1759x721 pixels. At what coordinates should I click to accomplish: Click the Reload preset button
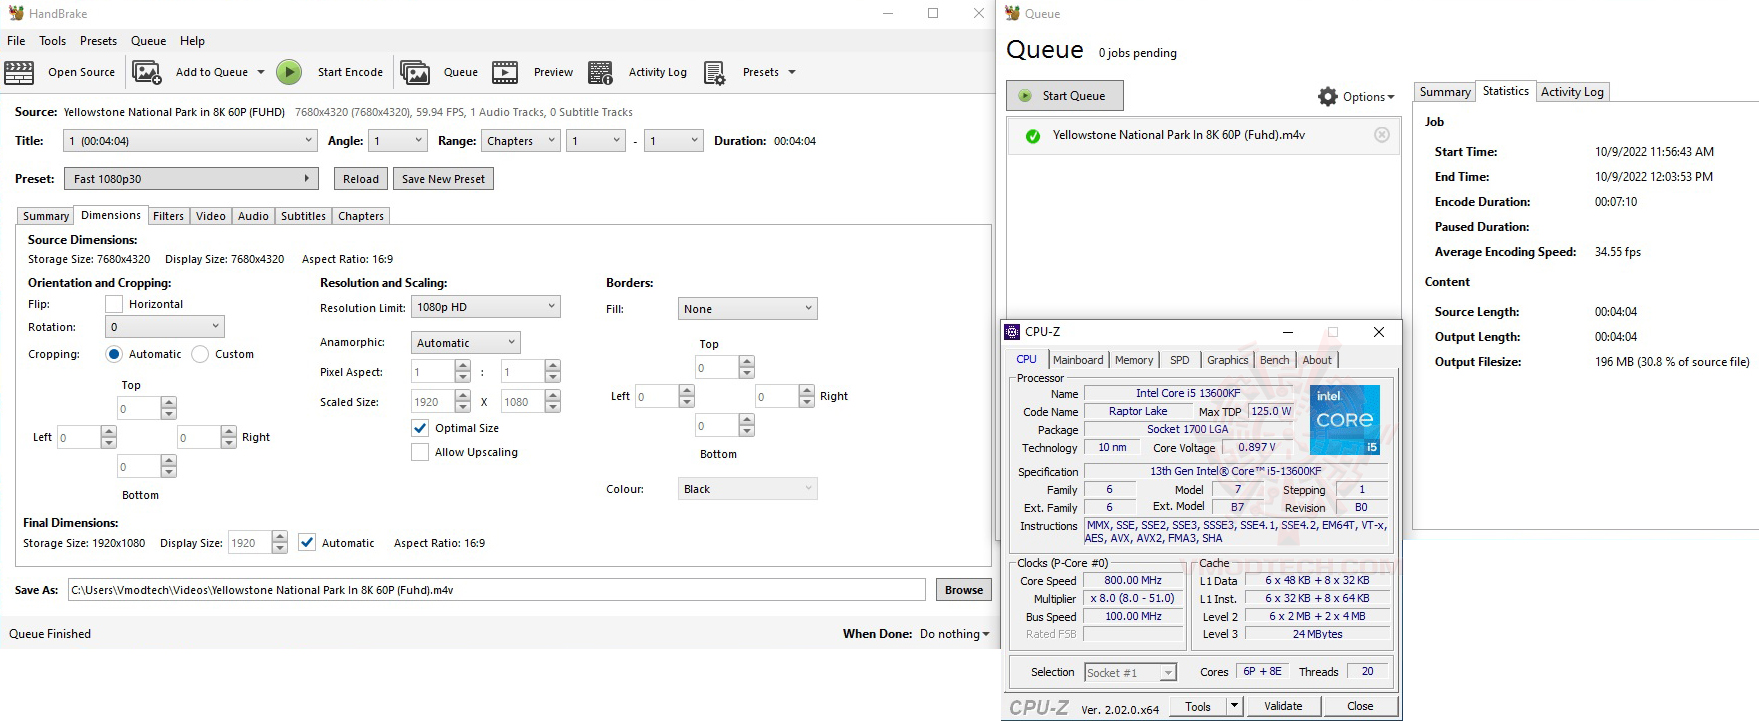click(x=361, y=179)
